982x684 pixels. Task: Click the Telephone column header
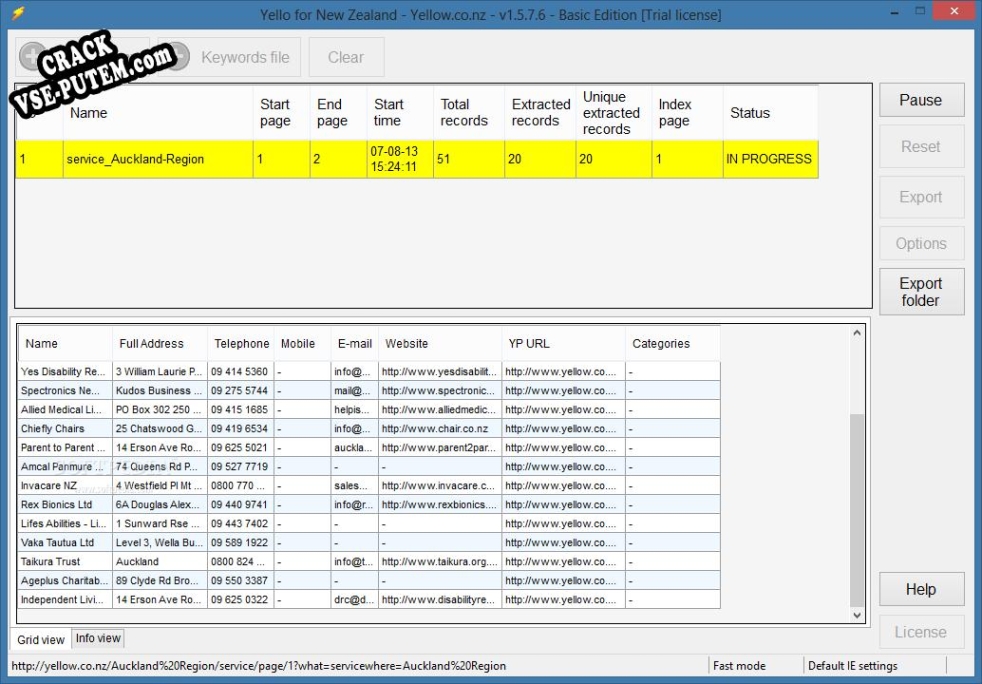coord(240,344)
